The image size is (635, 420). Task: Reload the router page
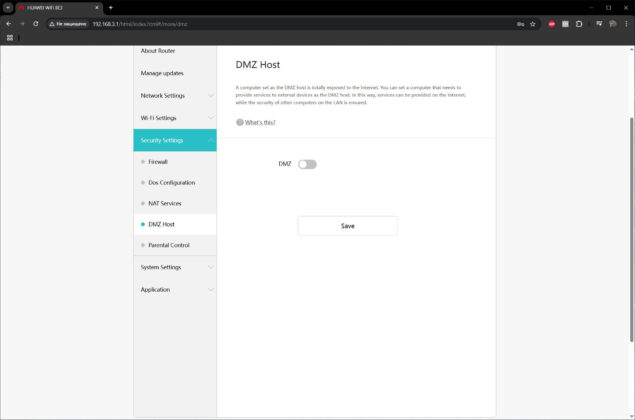[x=36, y=24]
